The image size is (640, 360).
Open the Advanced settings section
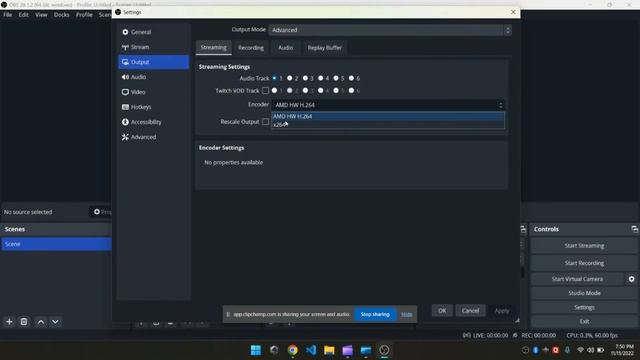pos(153,137)
